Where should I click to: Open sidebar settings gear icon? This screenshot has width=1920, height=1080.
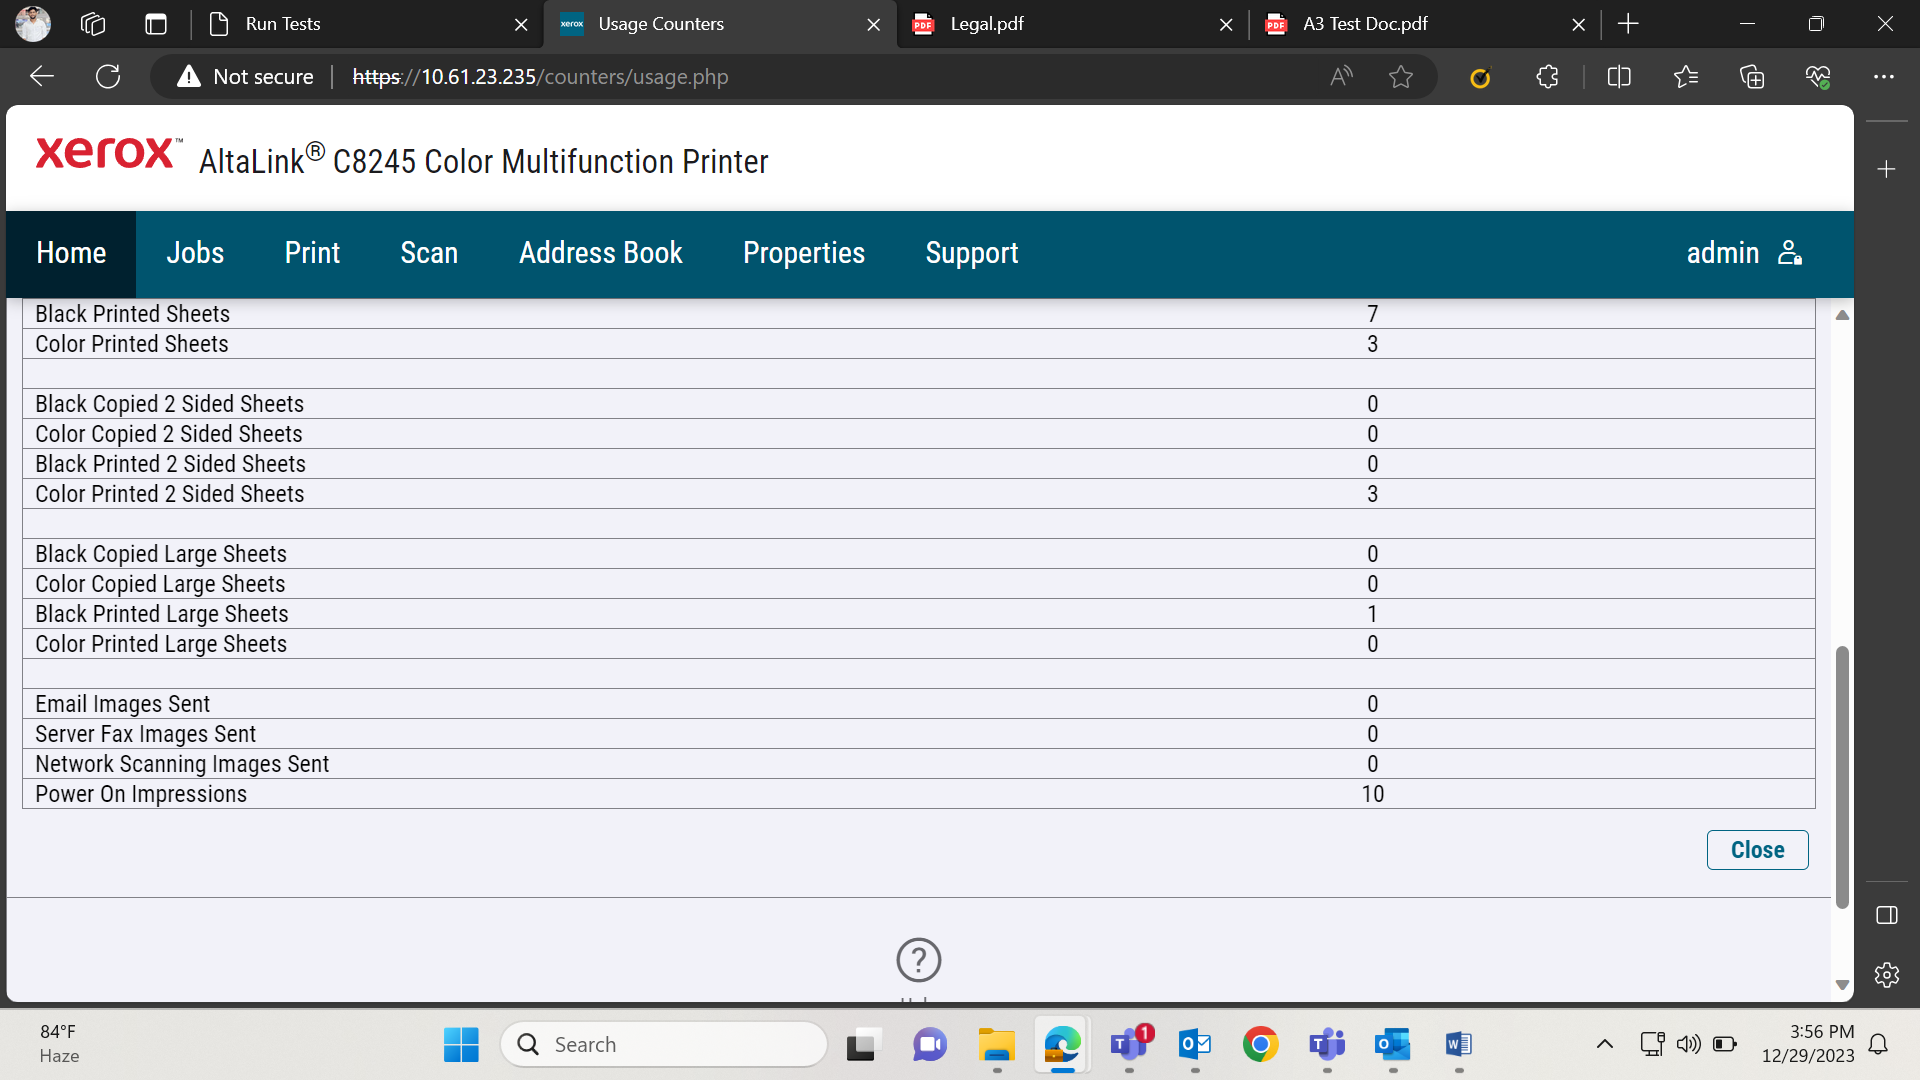1887,975
